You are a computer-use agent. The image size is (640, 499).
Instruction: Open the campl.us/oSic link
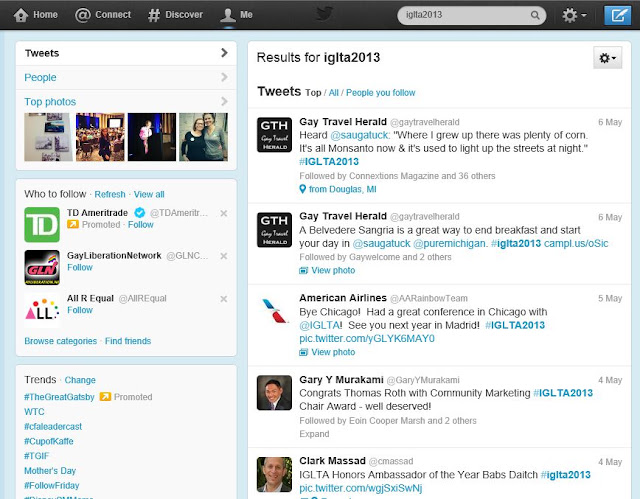coord(576,244)
